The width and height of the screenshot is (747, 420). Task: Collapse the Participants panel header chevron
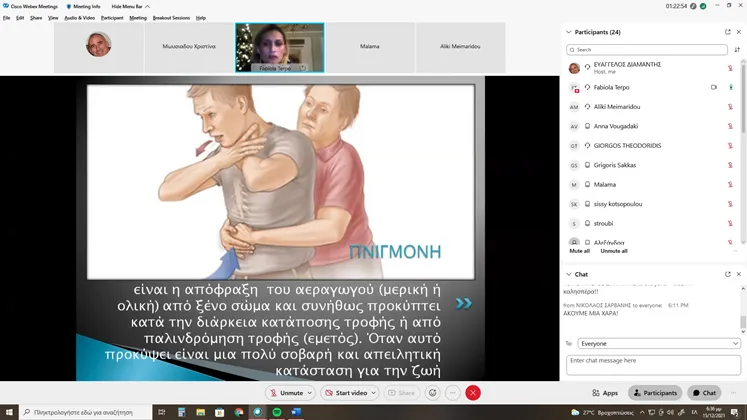[570, 32]
